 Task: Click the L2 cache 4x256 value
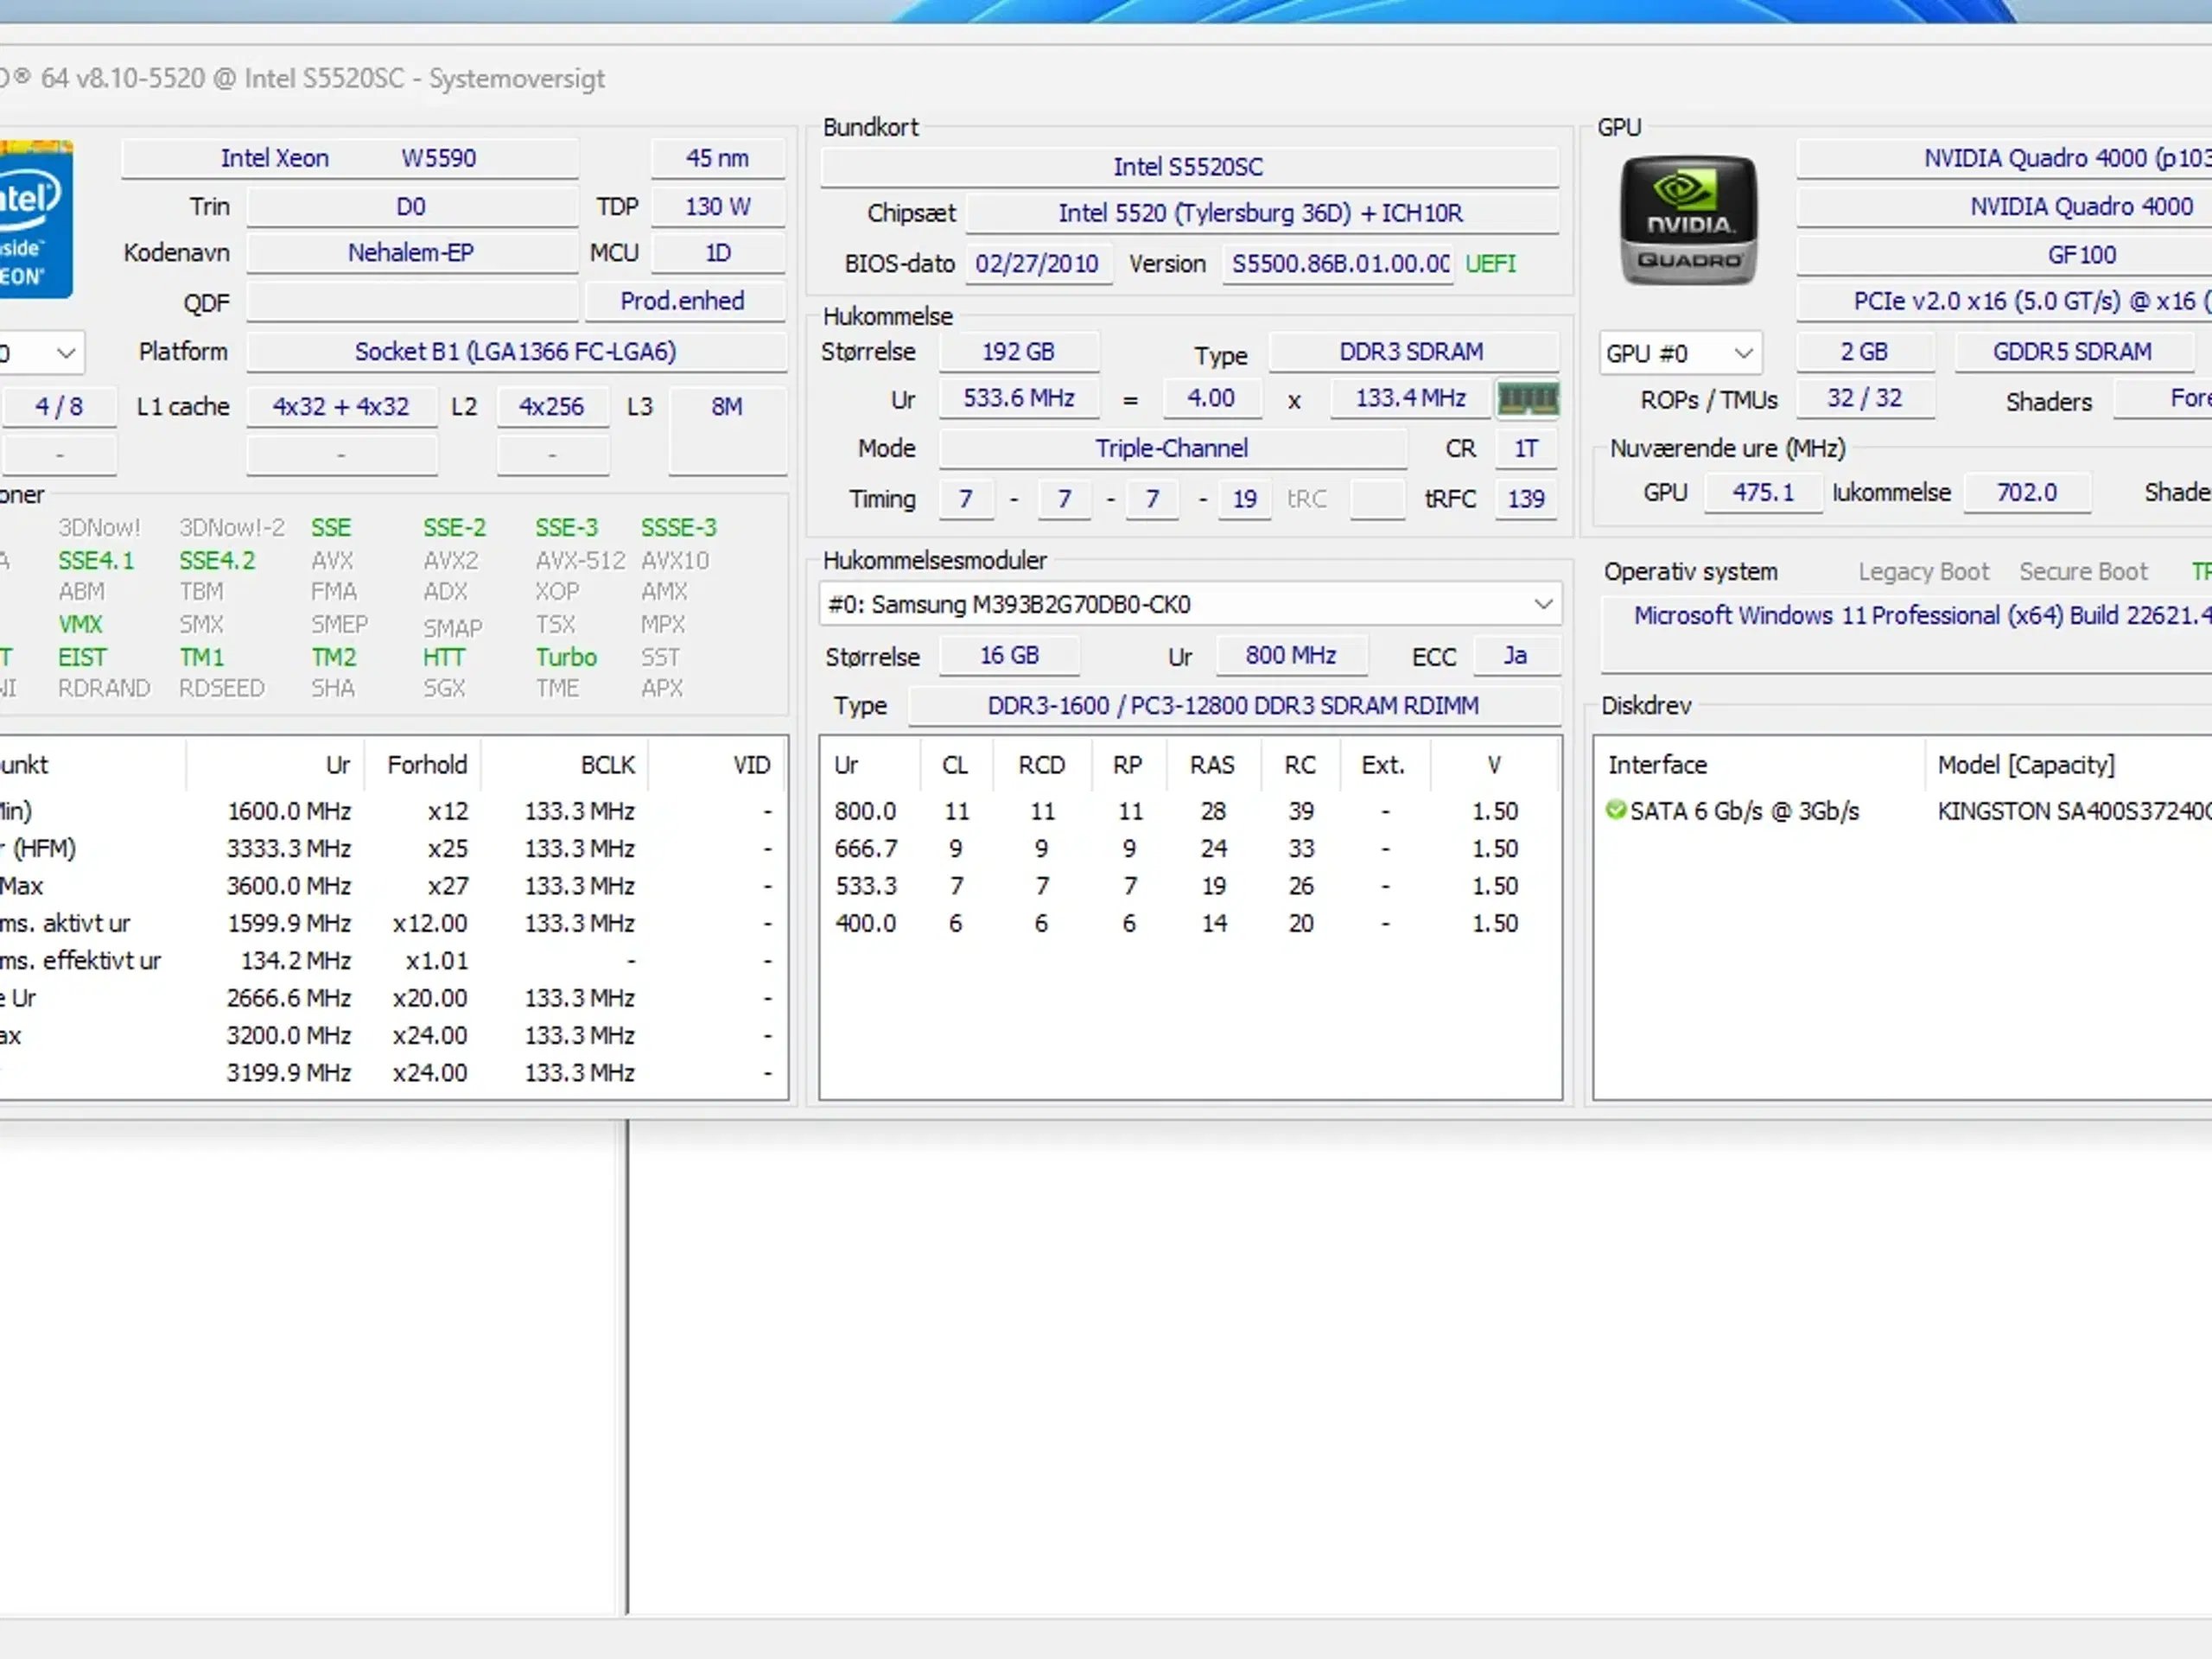pos(552,406)
